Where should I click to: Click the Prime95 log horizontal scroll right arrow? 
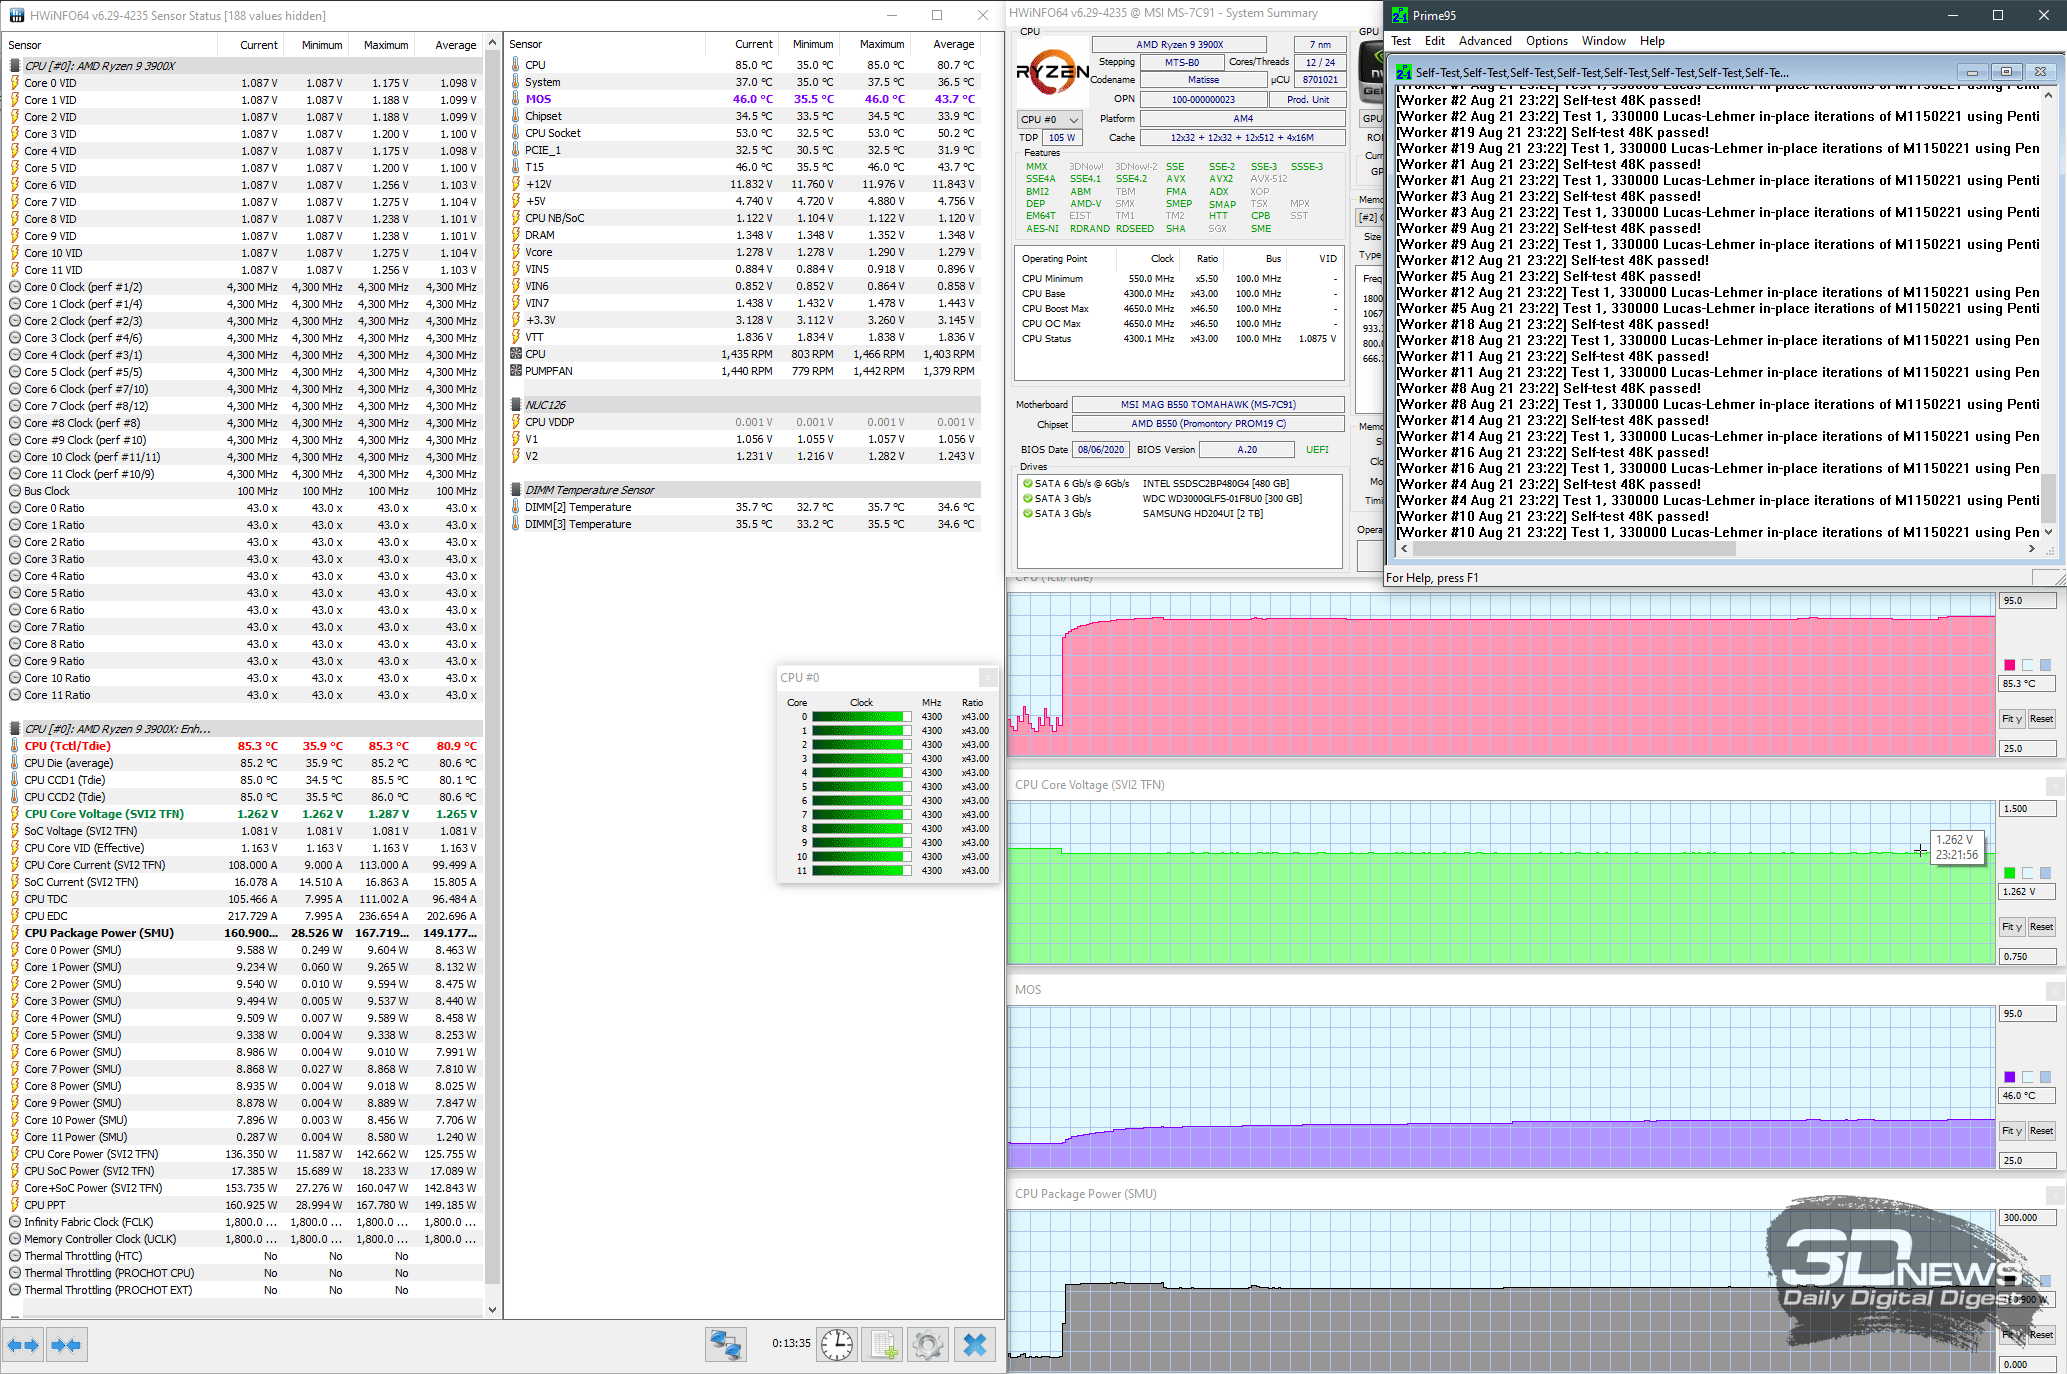click(2031, 548)
